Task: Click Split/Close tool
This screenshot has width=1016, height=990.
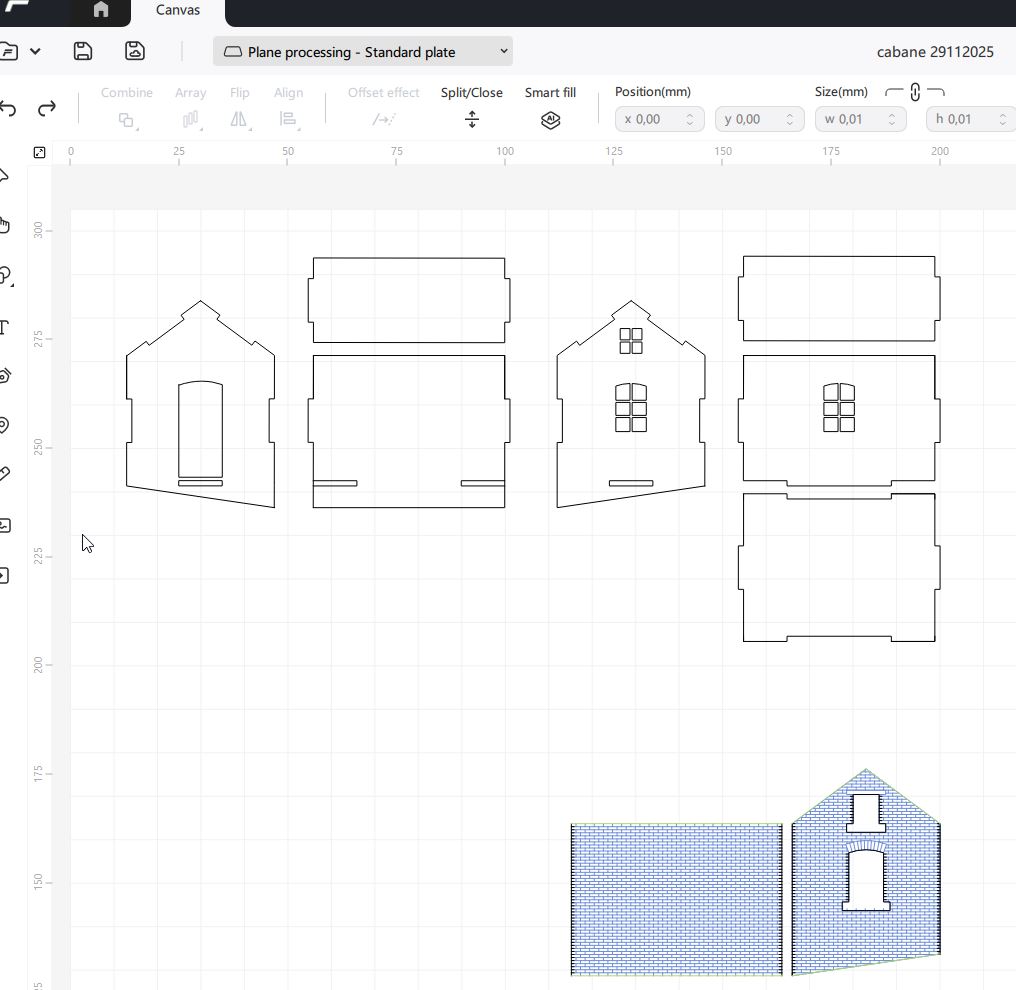Action: click(471, 119)
